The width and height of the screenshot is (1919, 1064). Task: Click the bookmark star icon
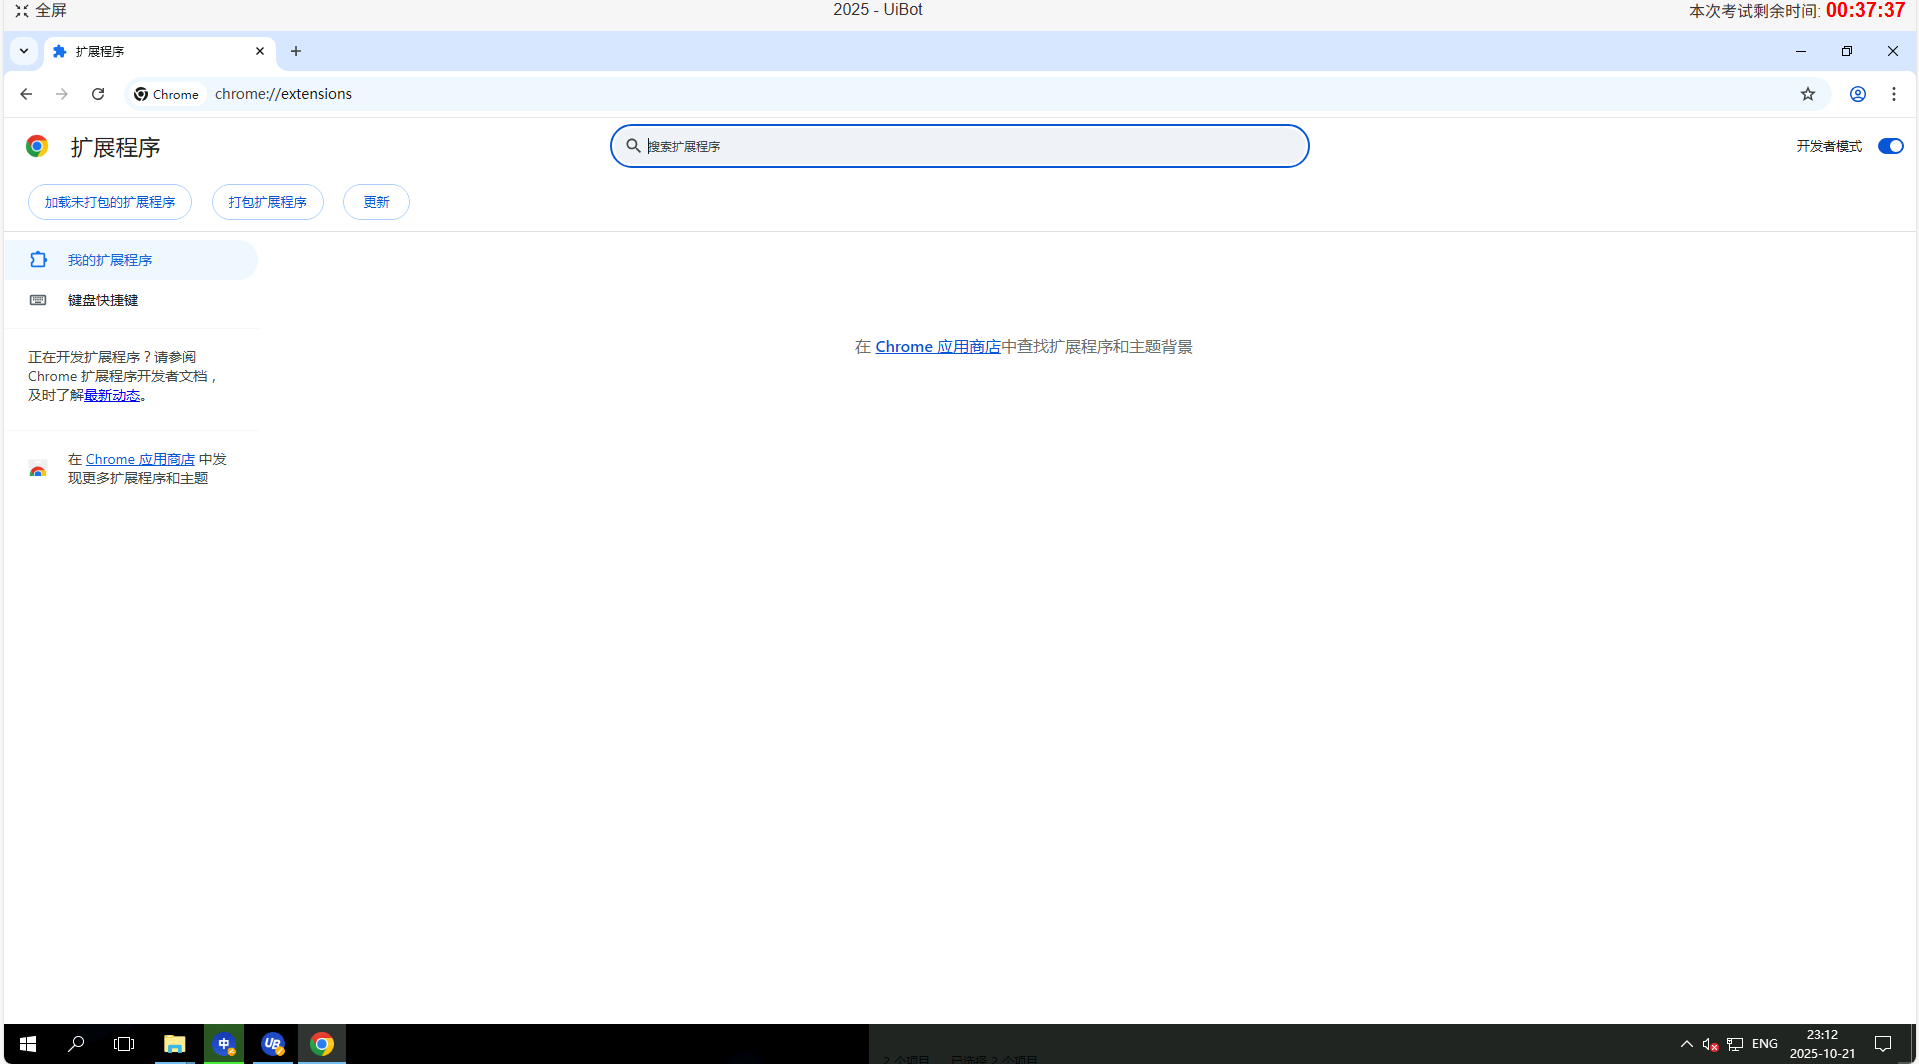pyautogui.click(x=1807, y=94)
